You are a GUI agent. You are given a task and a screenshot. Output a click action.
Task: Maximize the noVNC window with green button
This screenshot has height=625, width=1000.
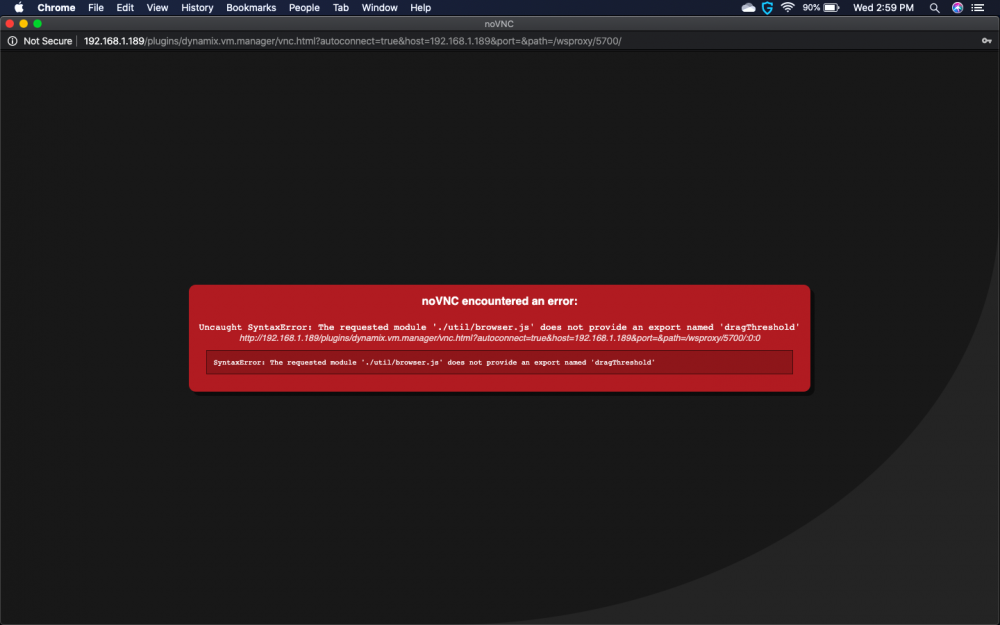(x=38, y=24)
